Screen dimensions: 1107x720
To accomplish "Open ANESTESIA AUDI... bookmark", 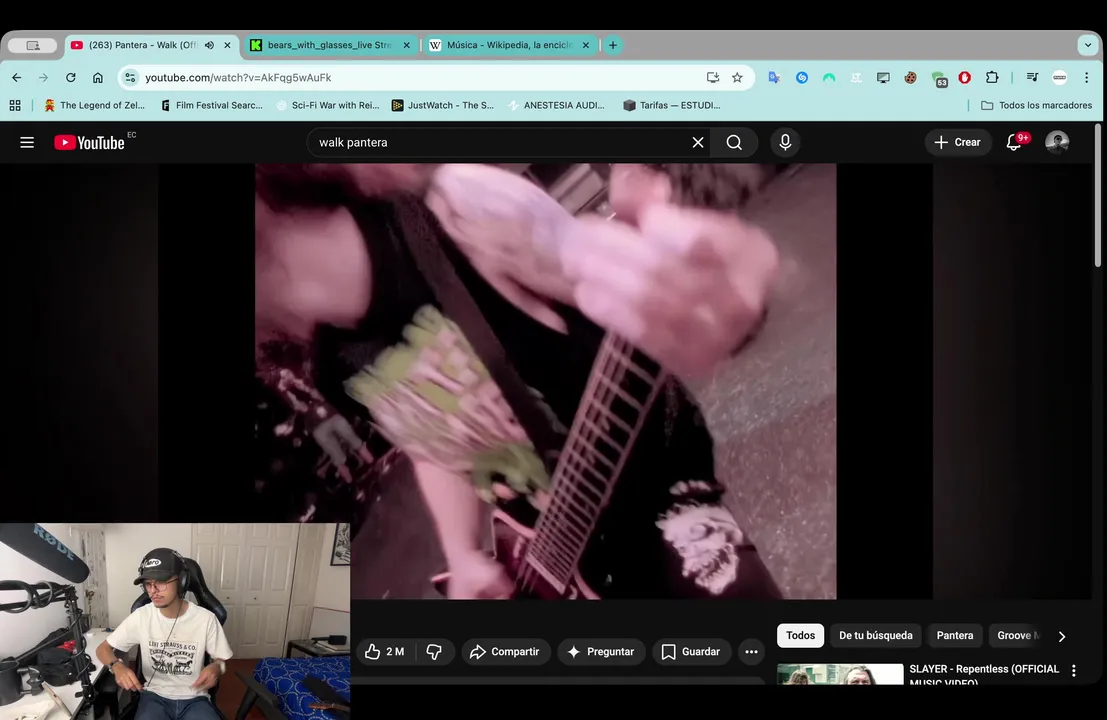I will [x=556, y=105].
